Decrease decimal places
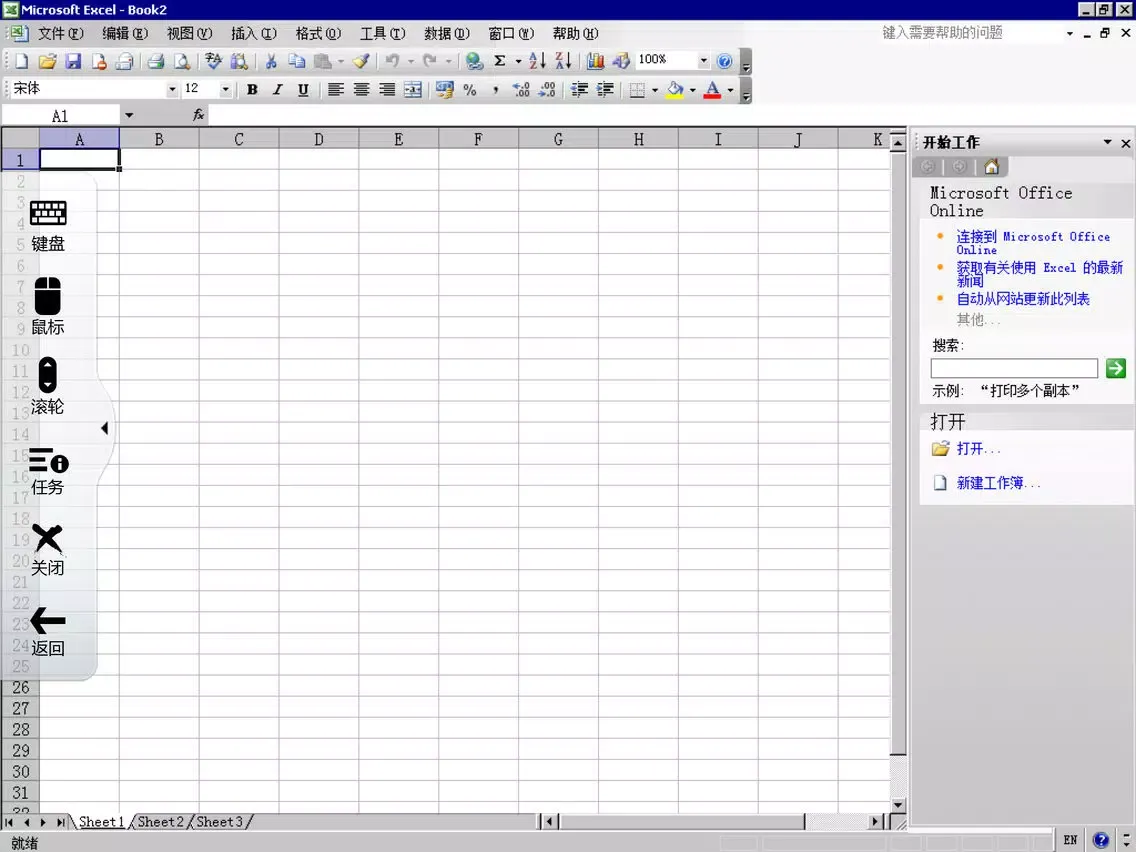This screenshot has height=852, width=1136. (547, 90)
